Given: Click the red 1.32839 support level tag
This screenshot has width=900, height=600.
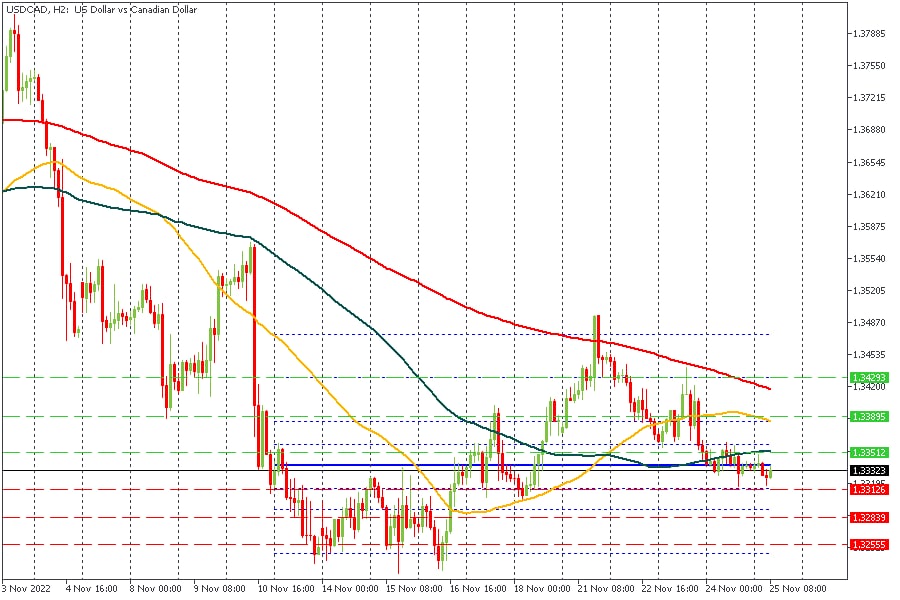Looking at the screenshot, I should click(x=869, y=517).
